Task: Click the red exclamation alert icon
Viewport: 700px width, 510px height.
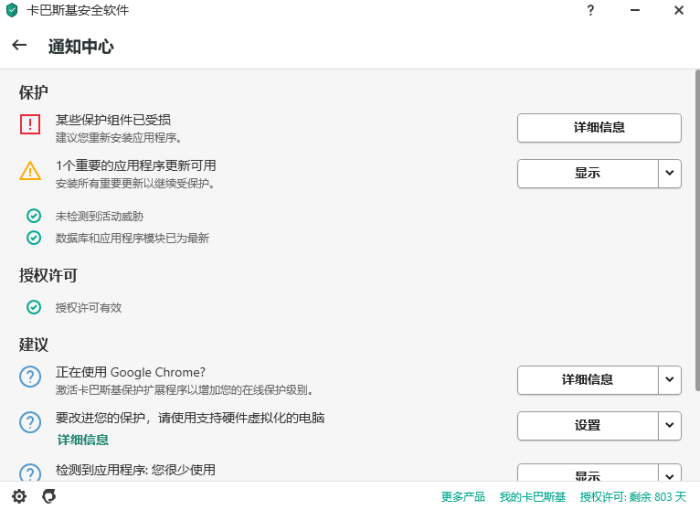Action: (x=30, y=124)
